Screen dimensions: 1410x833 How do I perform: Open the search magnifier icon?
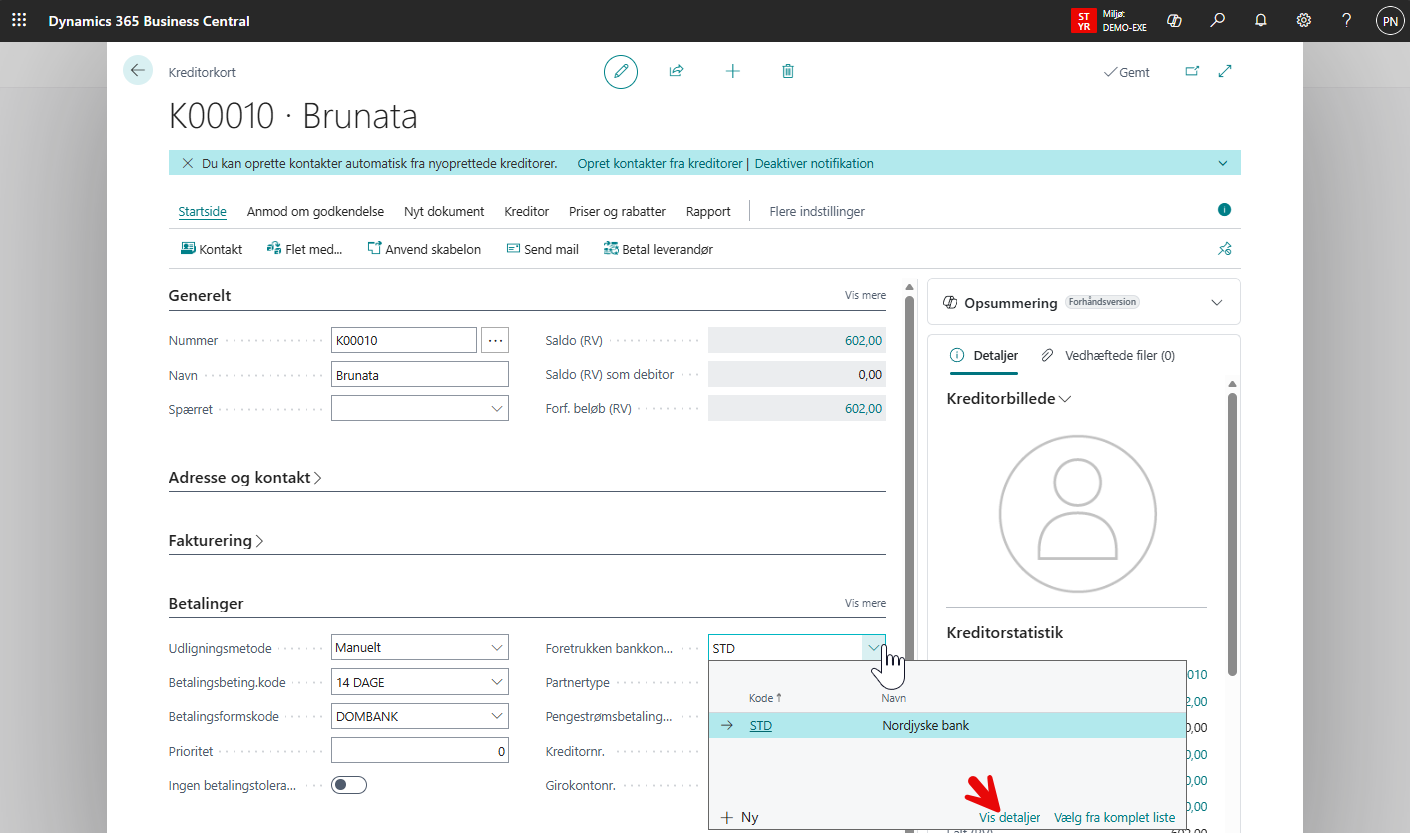pyautogui.click(x=1217, y=21)
